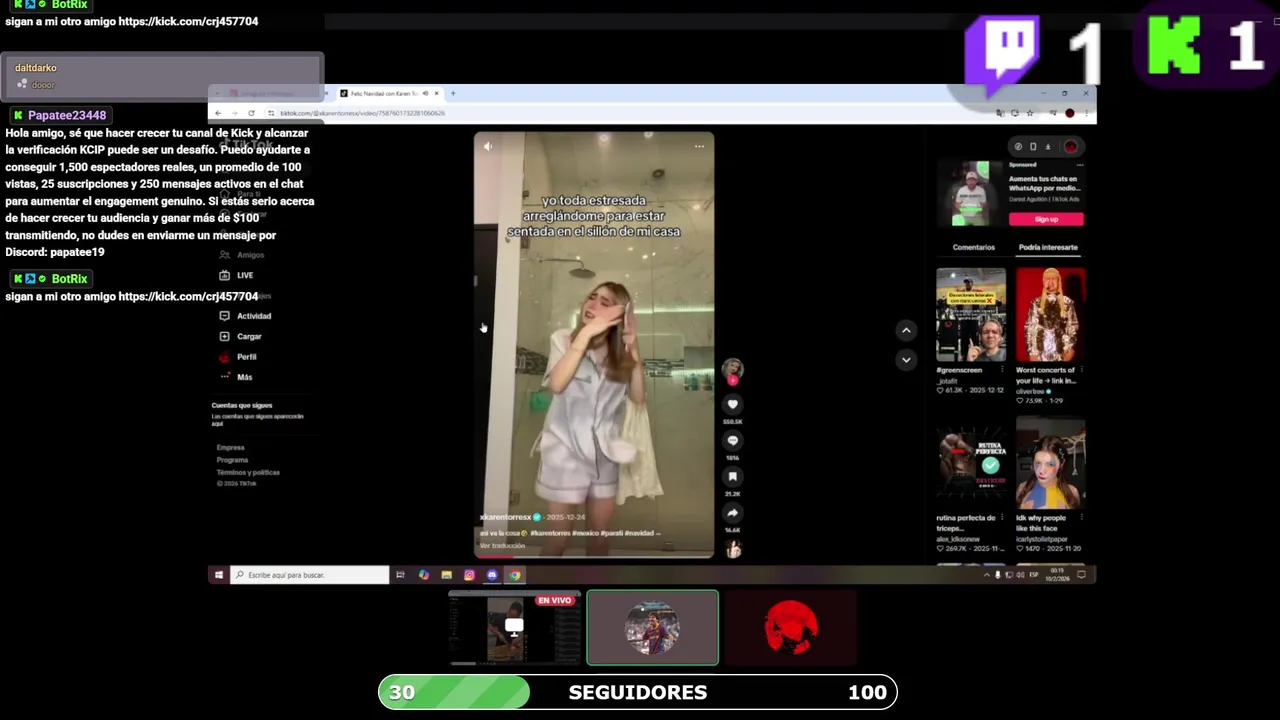Image resolution: width=1280 pixels, height=720 pixels.
Task: Click the Papatee23448 username in chat
Action: pos(67,115)
